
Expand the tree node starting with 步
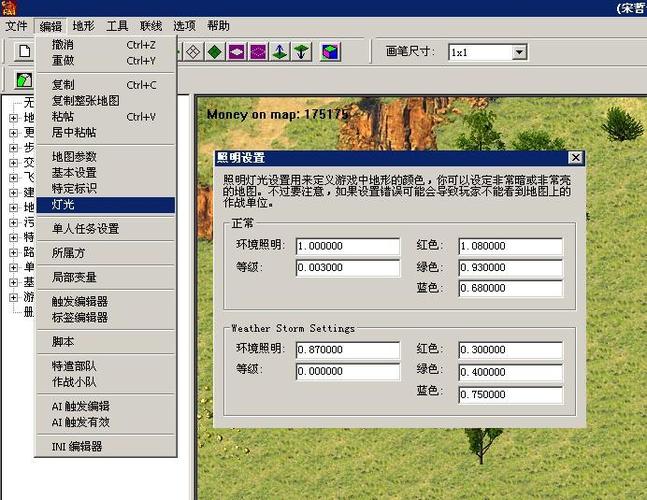(x=14, y=147)
